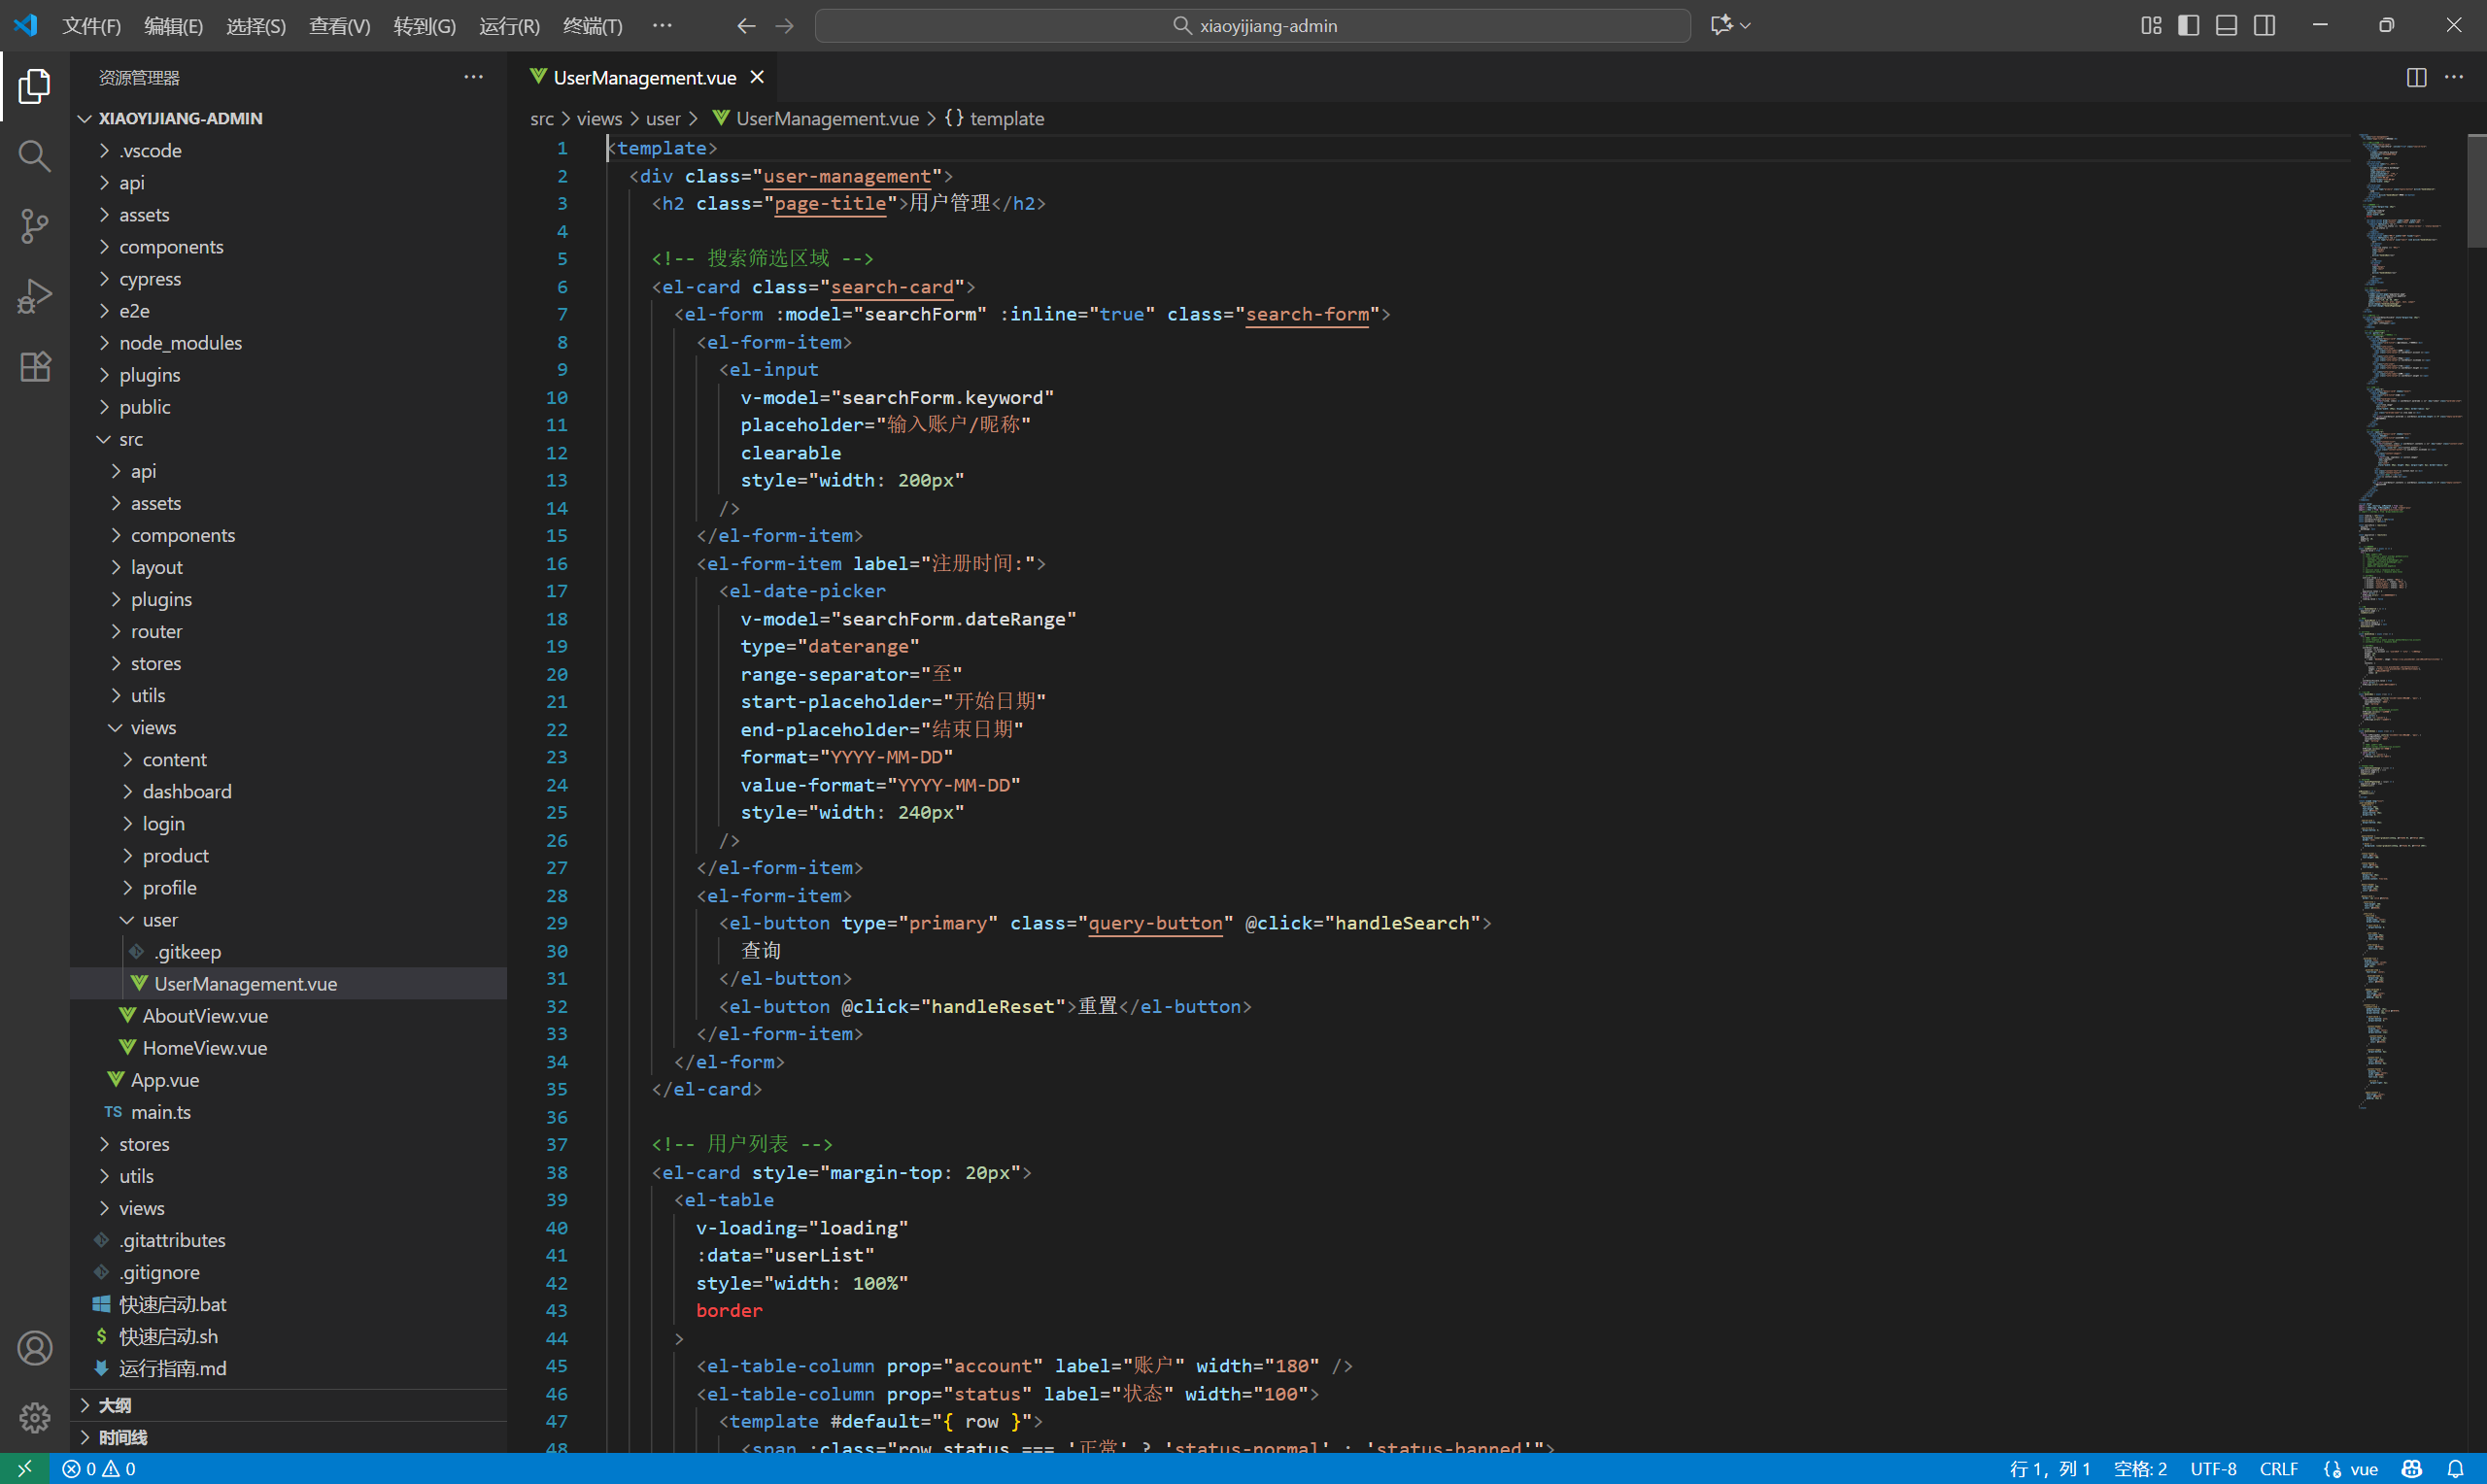Open the 终端(T) menu
The height and width of the screenshot is (1484, 2487).
pos(593,26)
